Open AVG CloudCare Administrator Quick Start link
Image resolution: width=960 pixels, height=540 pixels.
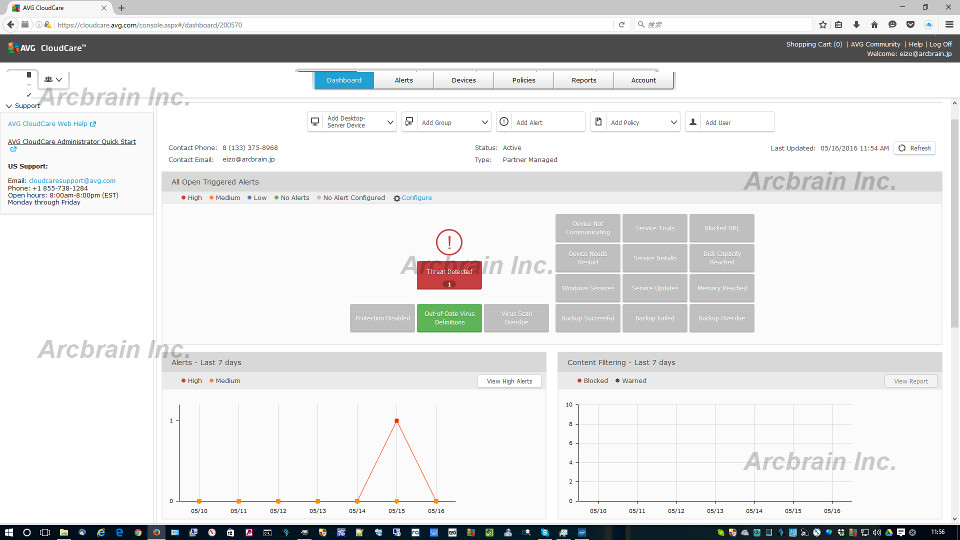click(x=72, y=141)
